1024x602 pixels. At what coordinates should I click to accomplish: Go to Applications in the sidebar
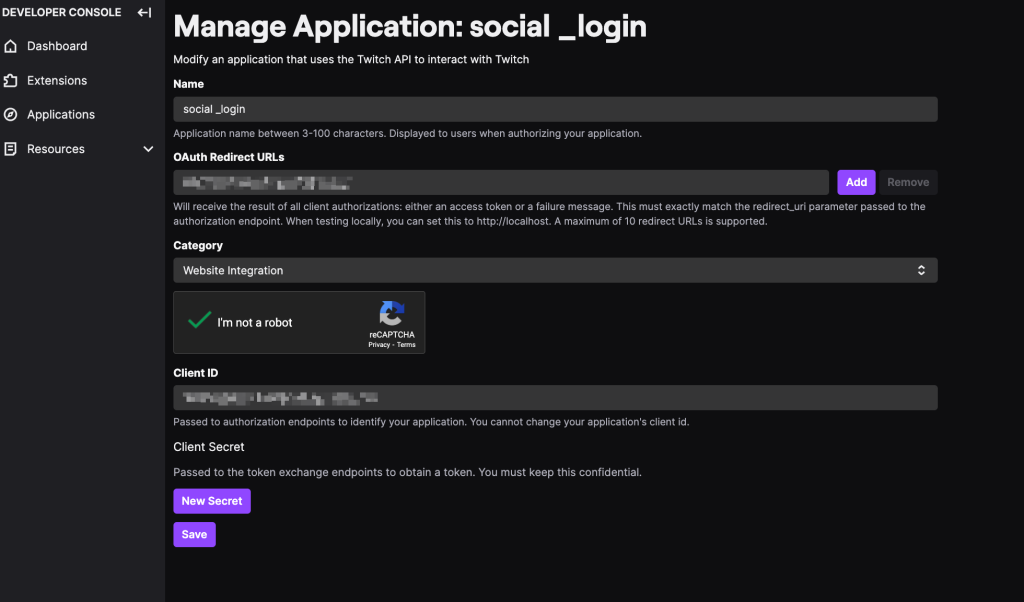coord(61,115)
